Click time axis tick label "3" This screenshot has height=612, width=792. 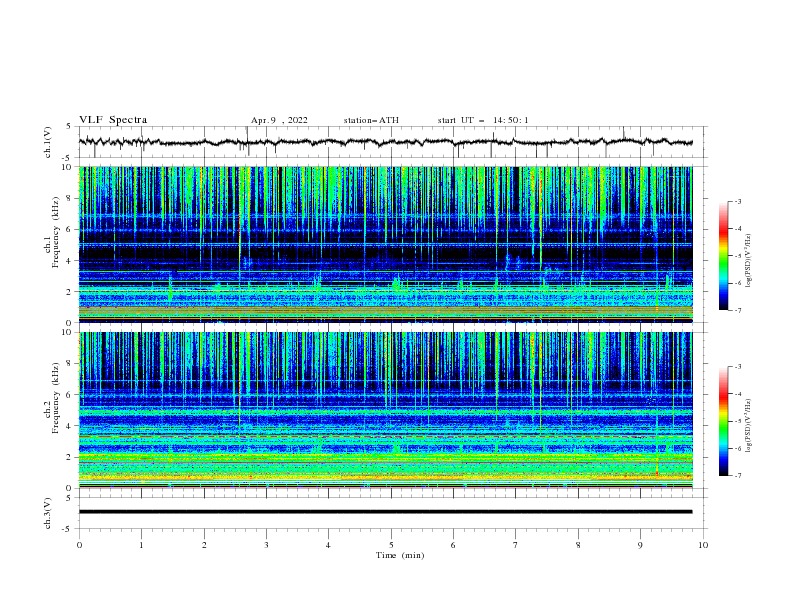click(266, 545)
